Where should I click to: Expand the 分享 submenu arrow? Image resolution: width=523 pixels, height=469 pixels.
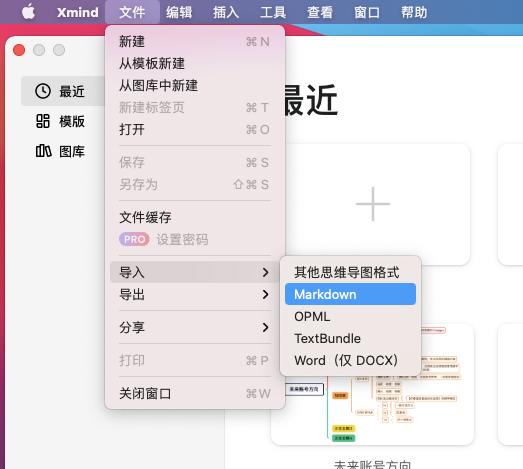coord(266,328)
